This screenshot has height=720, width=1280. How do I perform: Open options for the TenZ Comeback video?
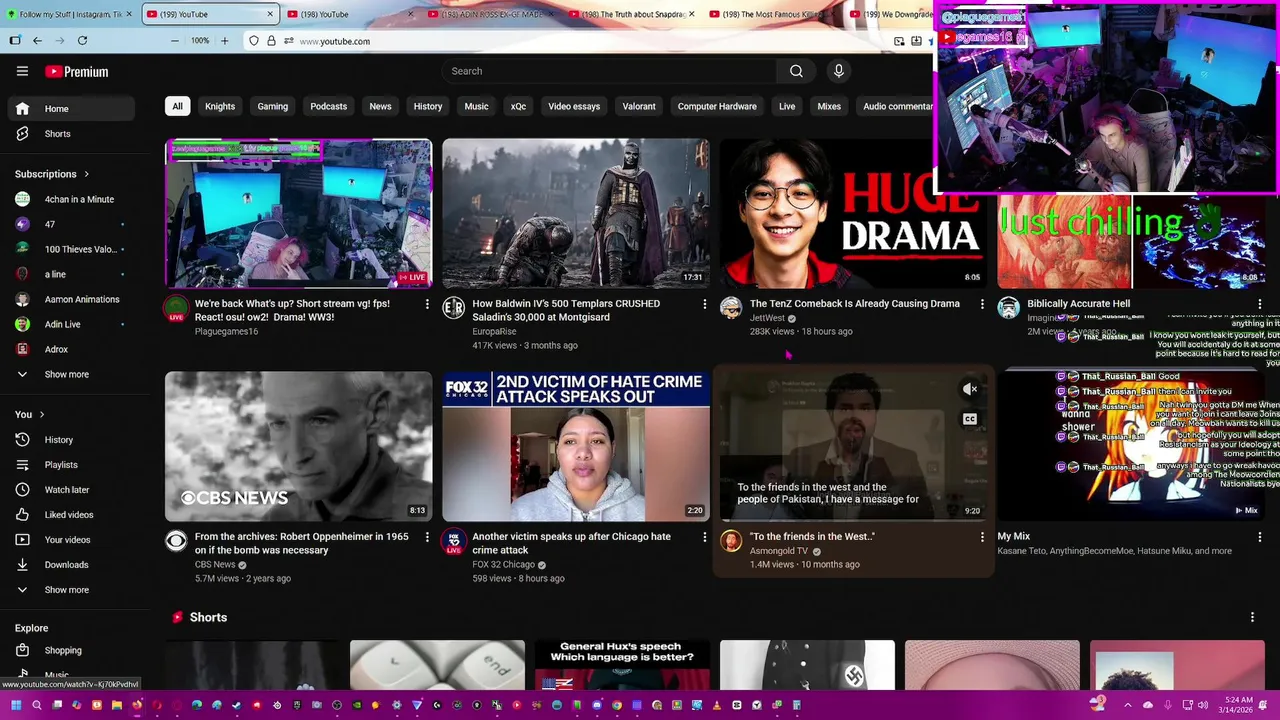(x=982, y=304)
